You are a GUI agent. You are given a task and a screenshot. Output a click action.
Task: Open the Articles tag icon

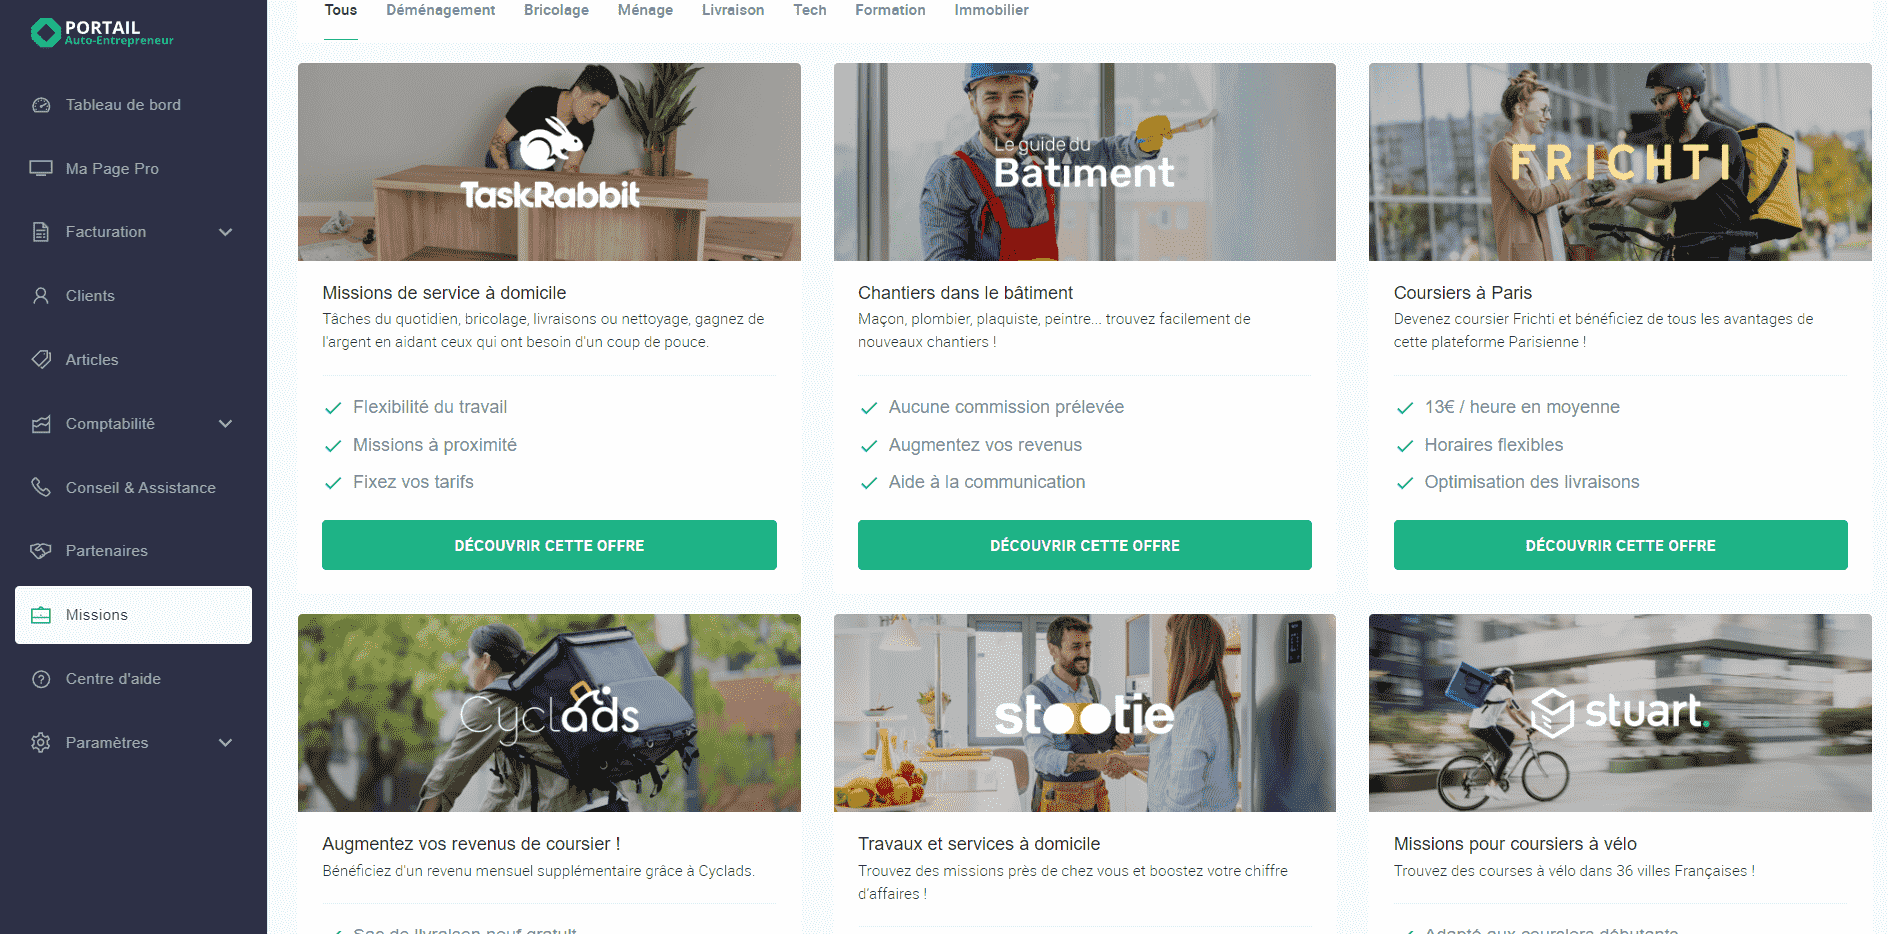pos(41,360)
